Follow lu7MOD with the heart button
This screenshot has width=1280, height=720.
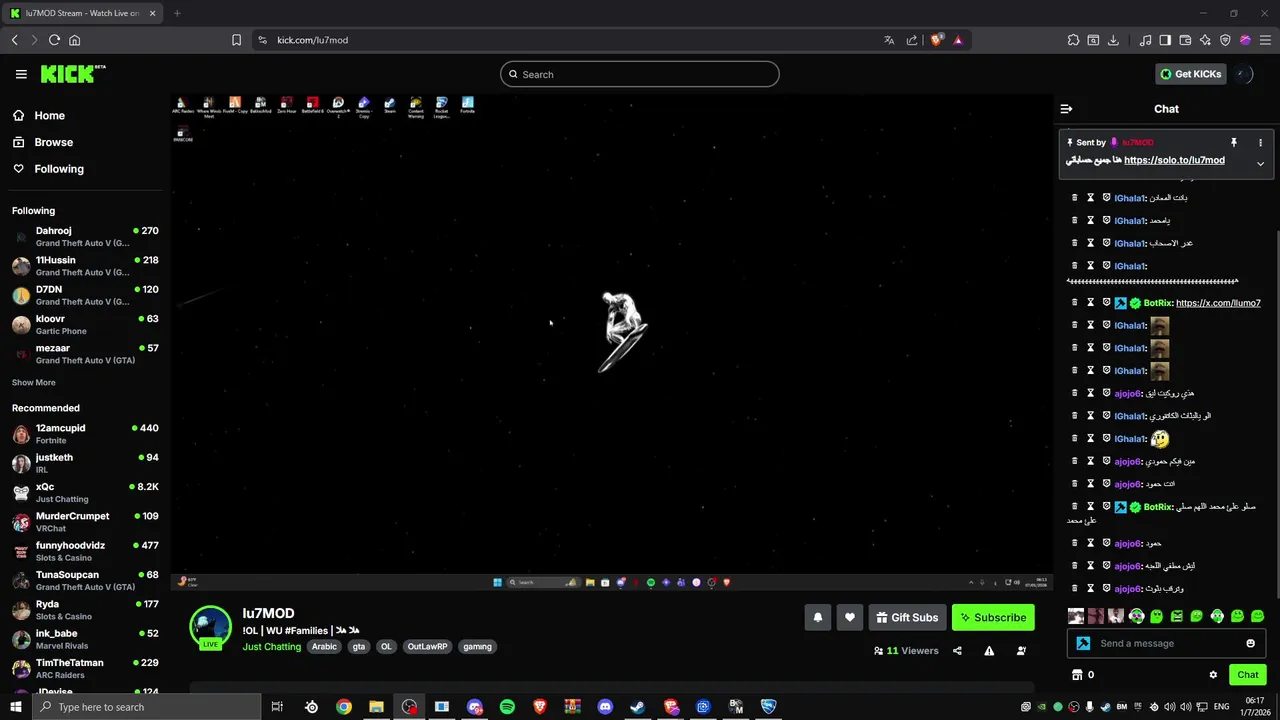tap(849, 617)
